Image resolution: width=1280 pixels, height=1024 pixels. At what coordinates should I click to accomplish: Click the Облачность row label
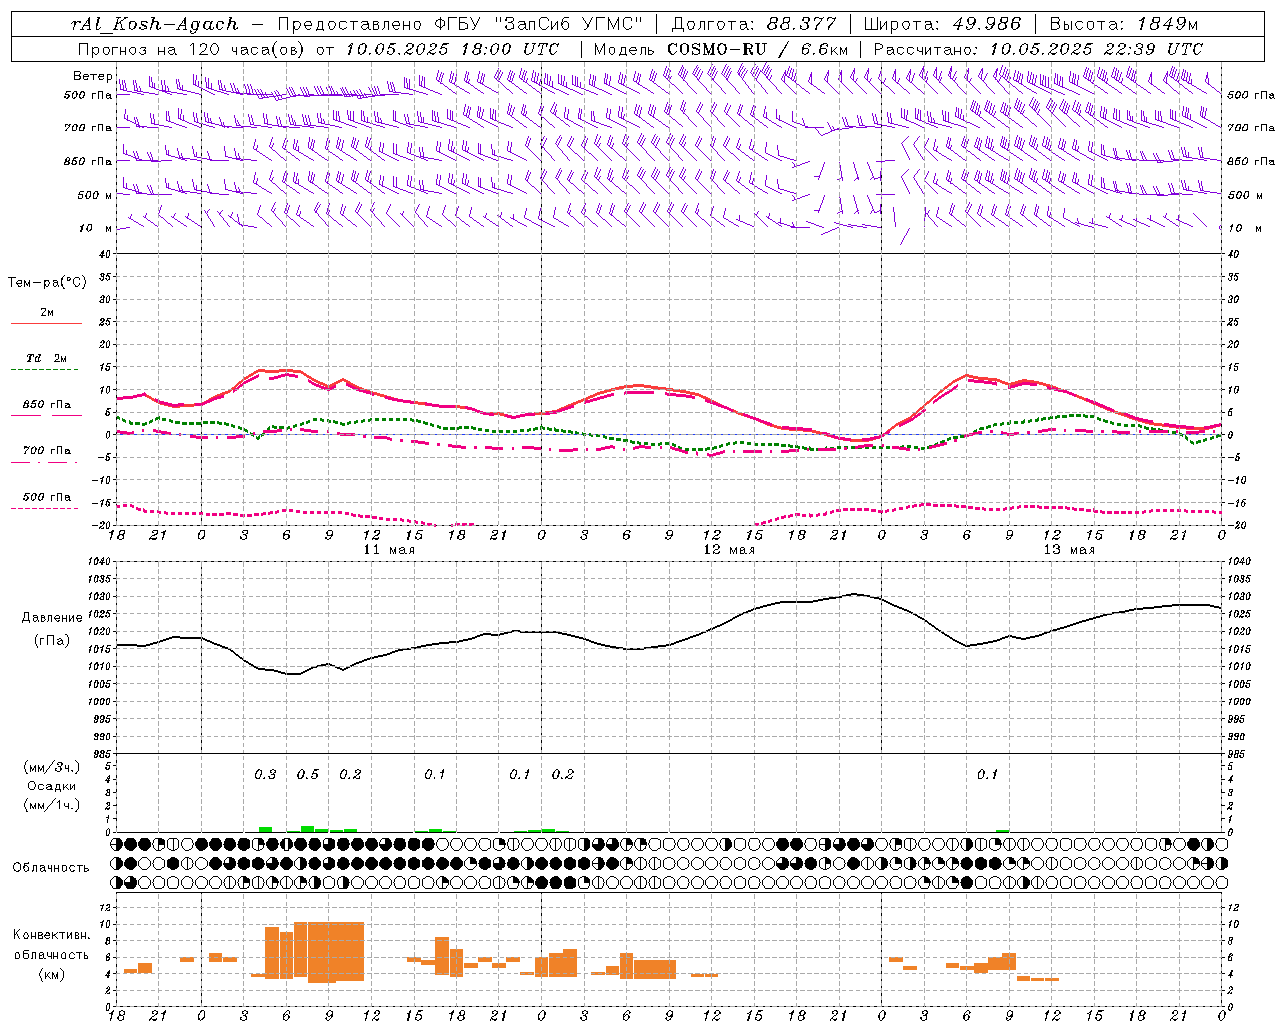click(51, 868)
